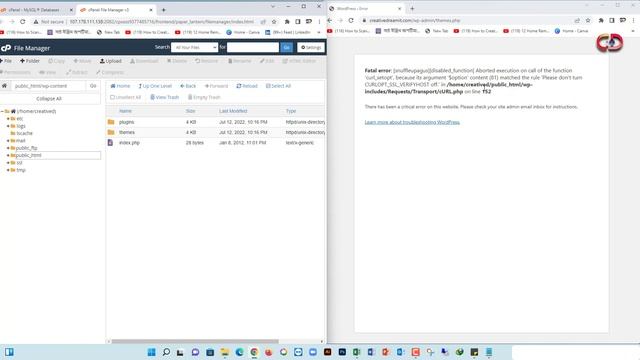Click Unselect All checkbox link

pos(125,97)
